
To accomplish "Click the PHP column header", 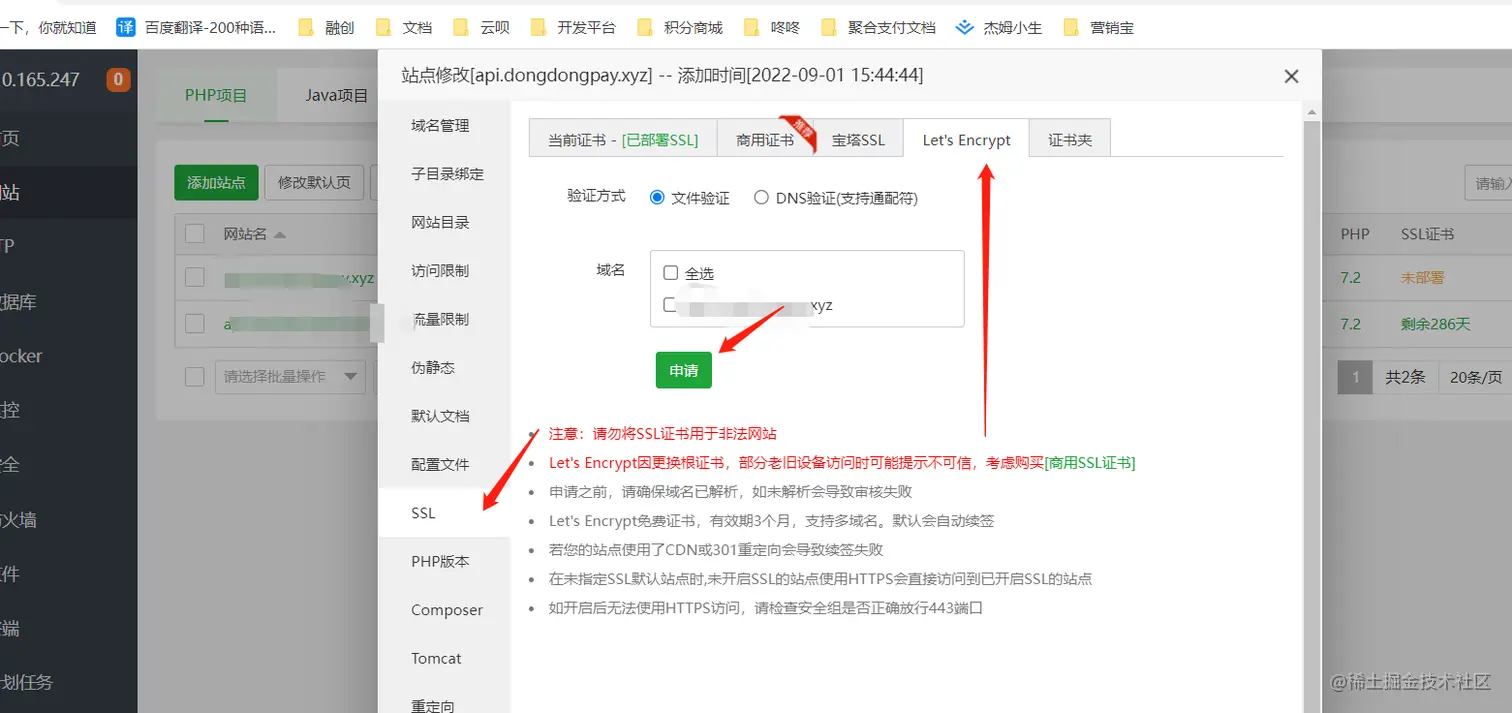I will pos(1355,234).
